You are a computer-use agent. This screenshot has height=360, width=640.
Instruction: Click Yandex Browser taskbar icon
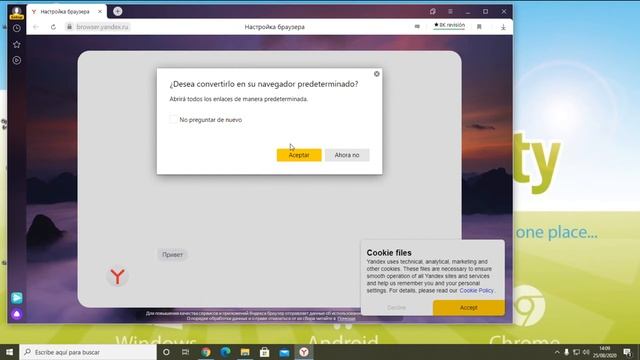304,352
